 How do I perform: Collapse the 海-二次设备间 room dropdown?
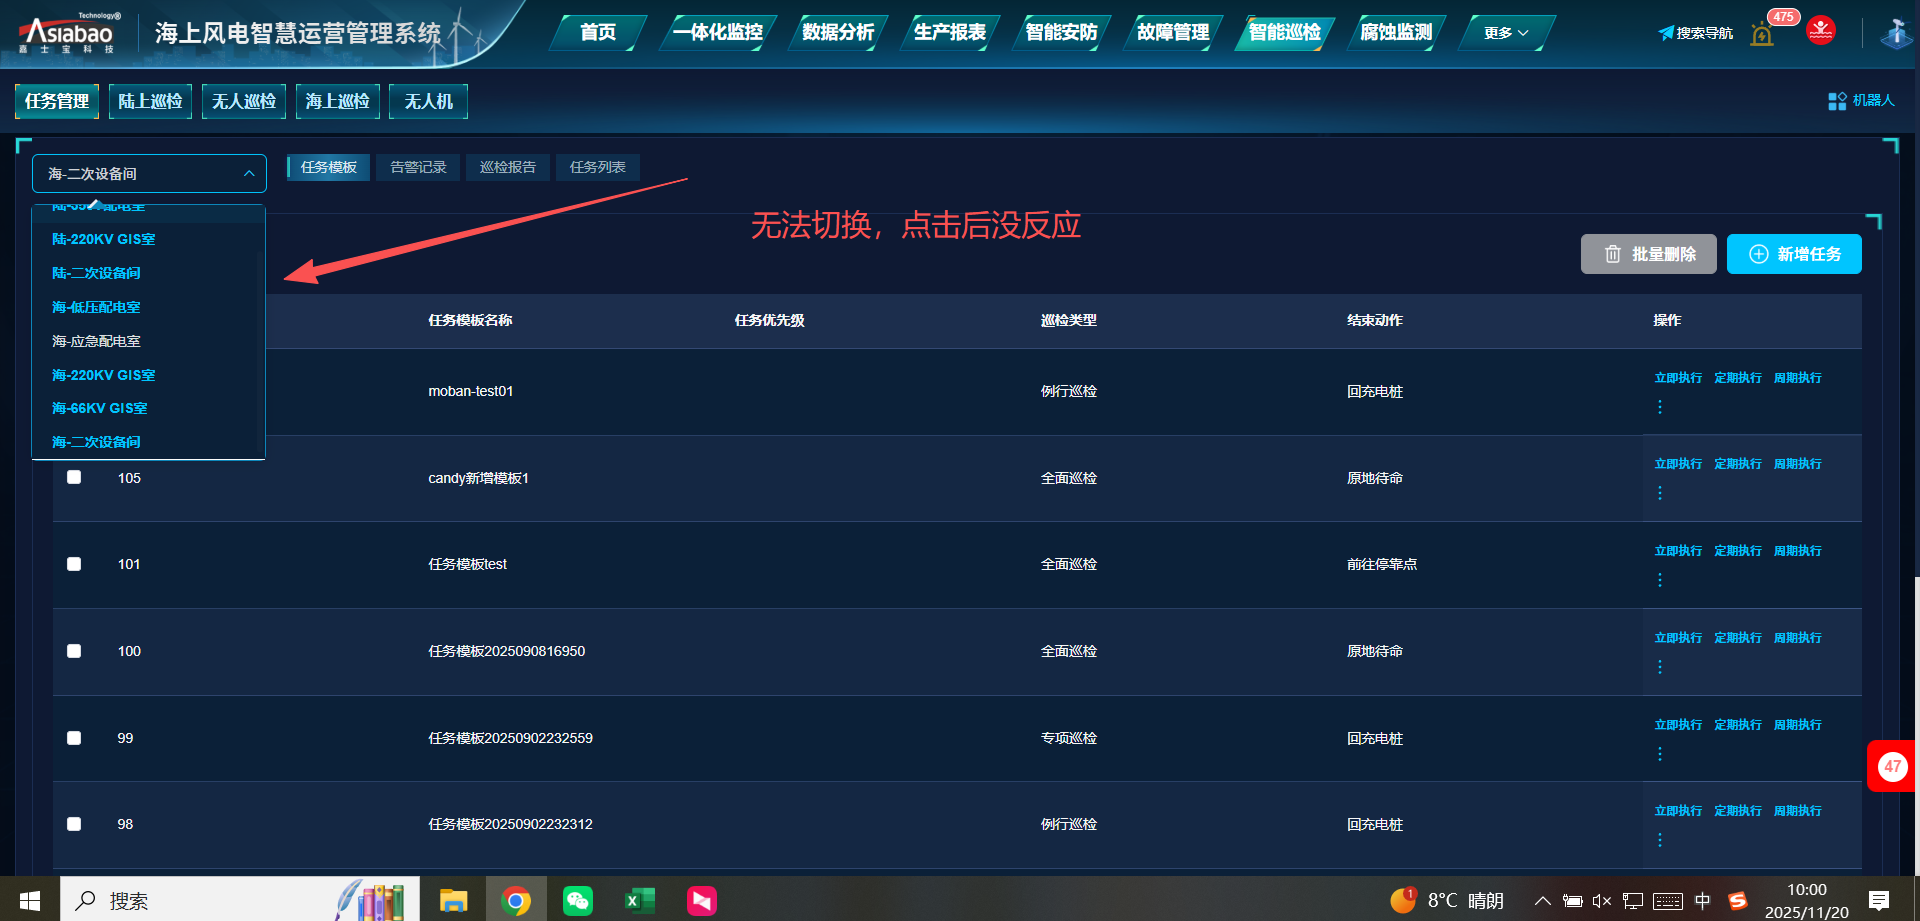249,174
